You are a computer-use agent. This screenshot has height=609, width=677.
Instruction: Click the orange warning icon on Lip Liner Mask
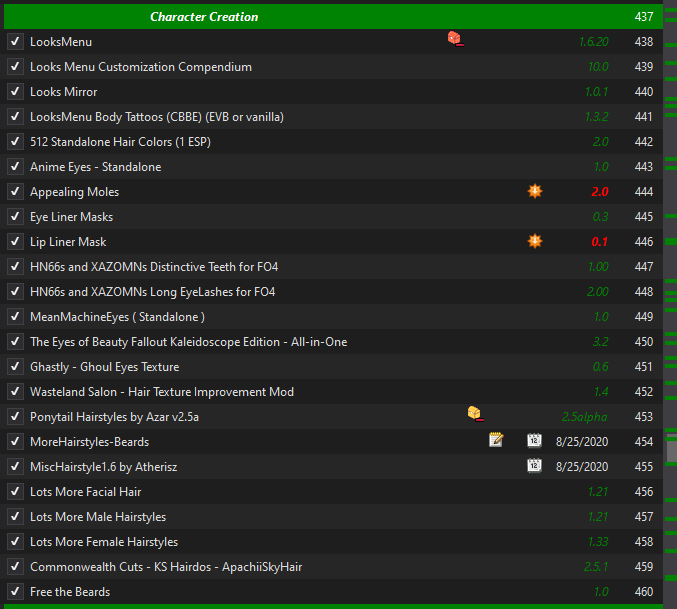point(535,241)
